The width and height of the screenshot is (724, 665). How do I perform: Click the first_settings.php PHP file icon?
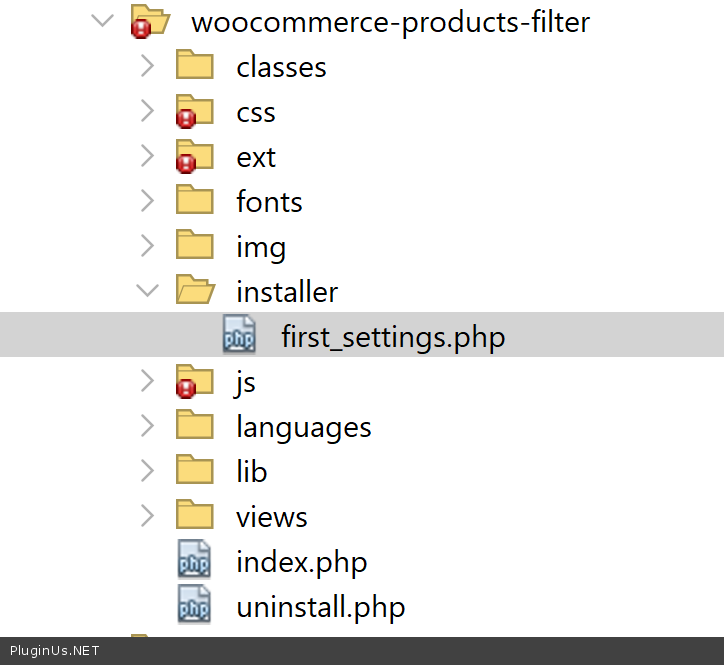point(239,337)
